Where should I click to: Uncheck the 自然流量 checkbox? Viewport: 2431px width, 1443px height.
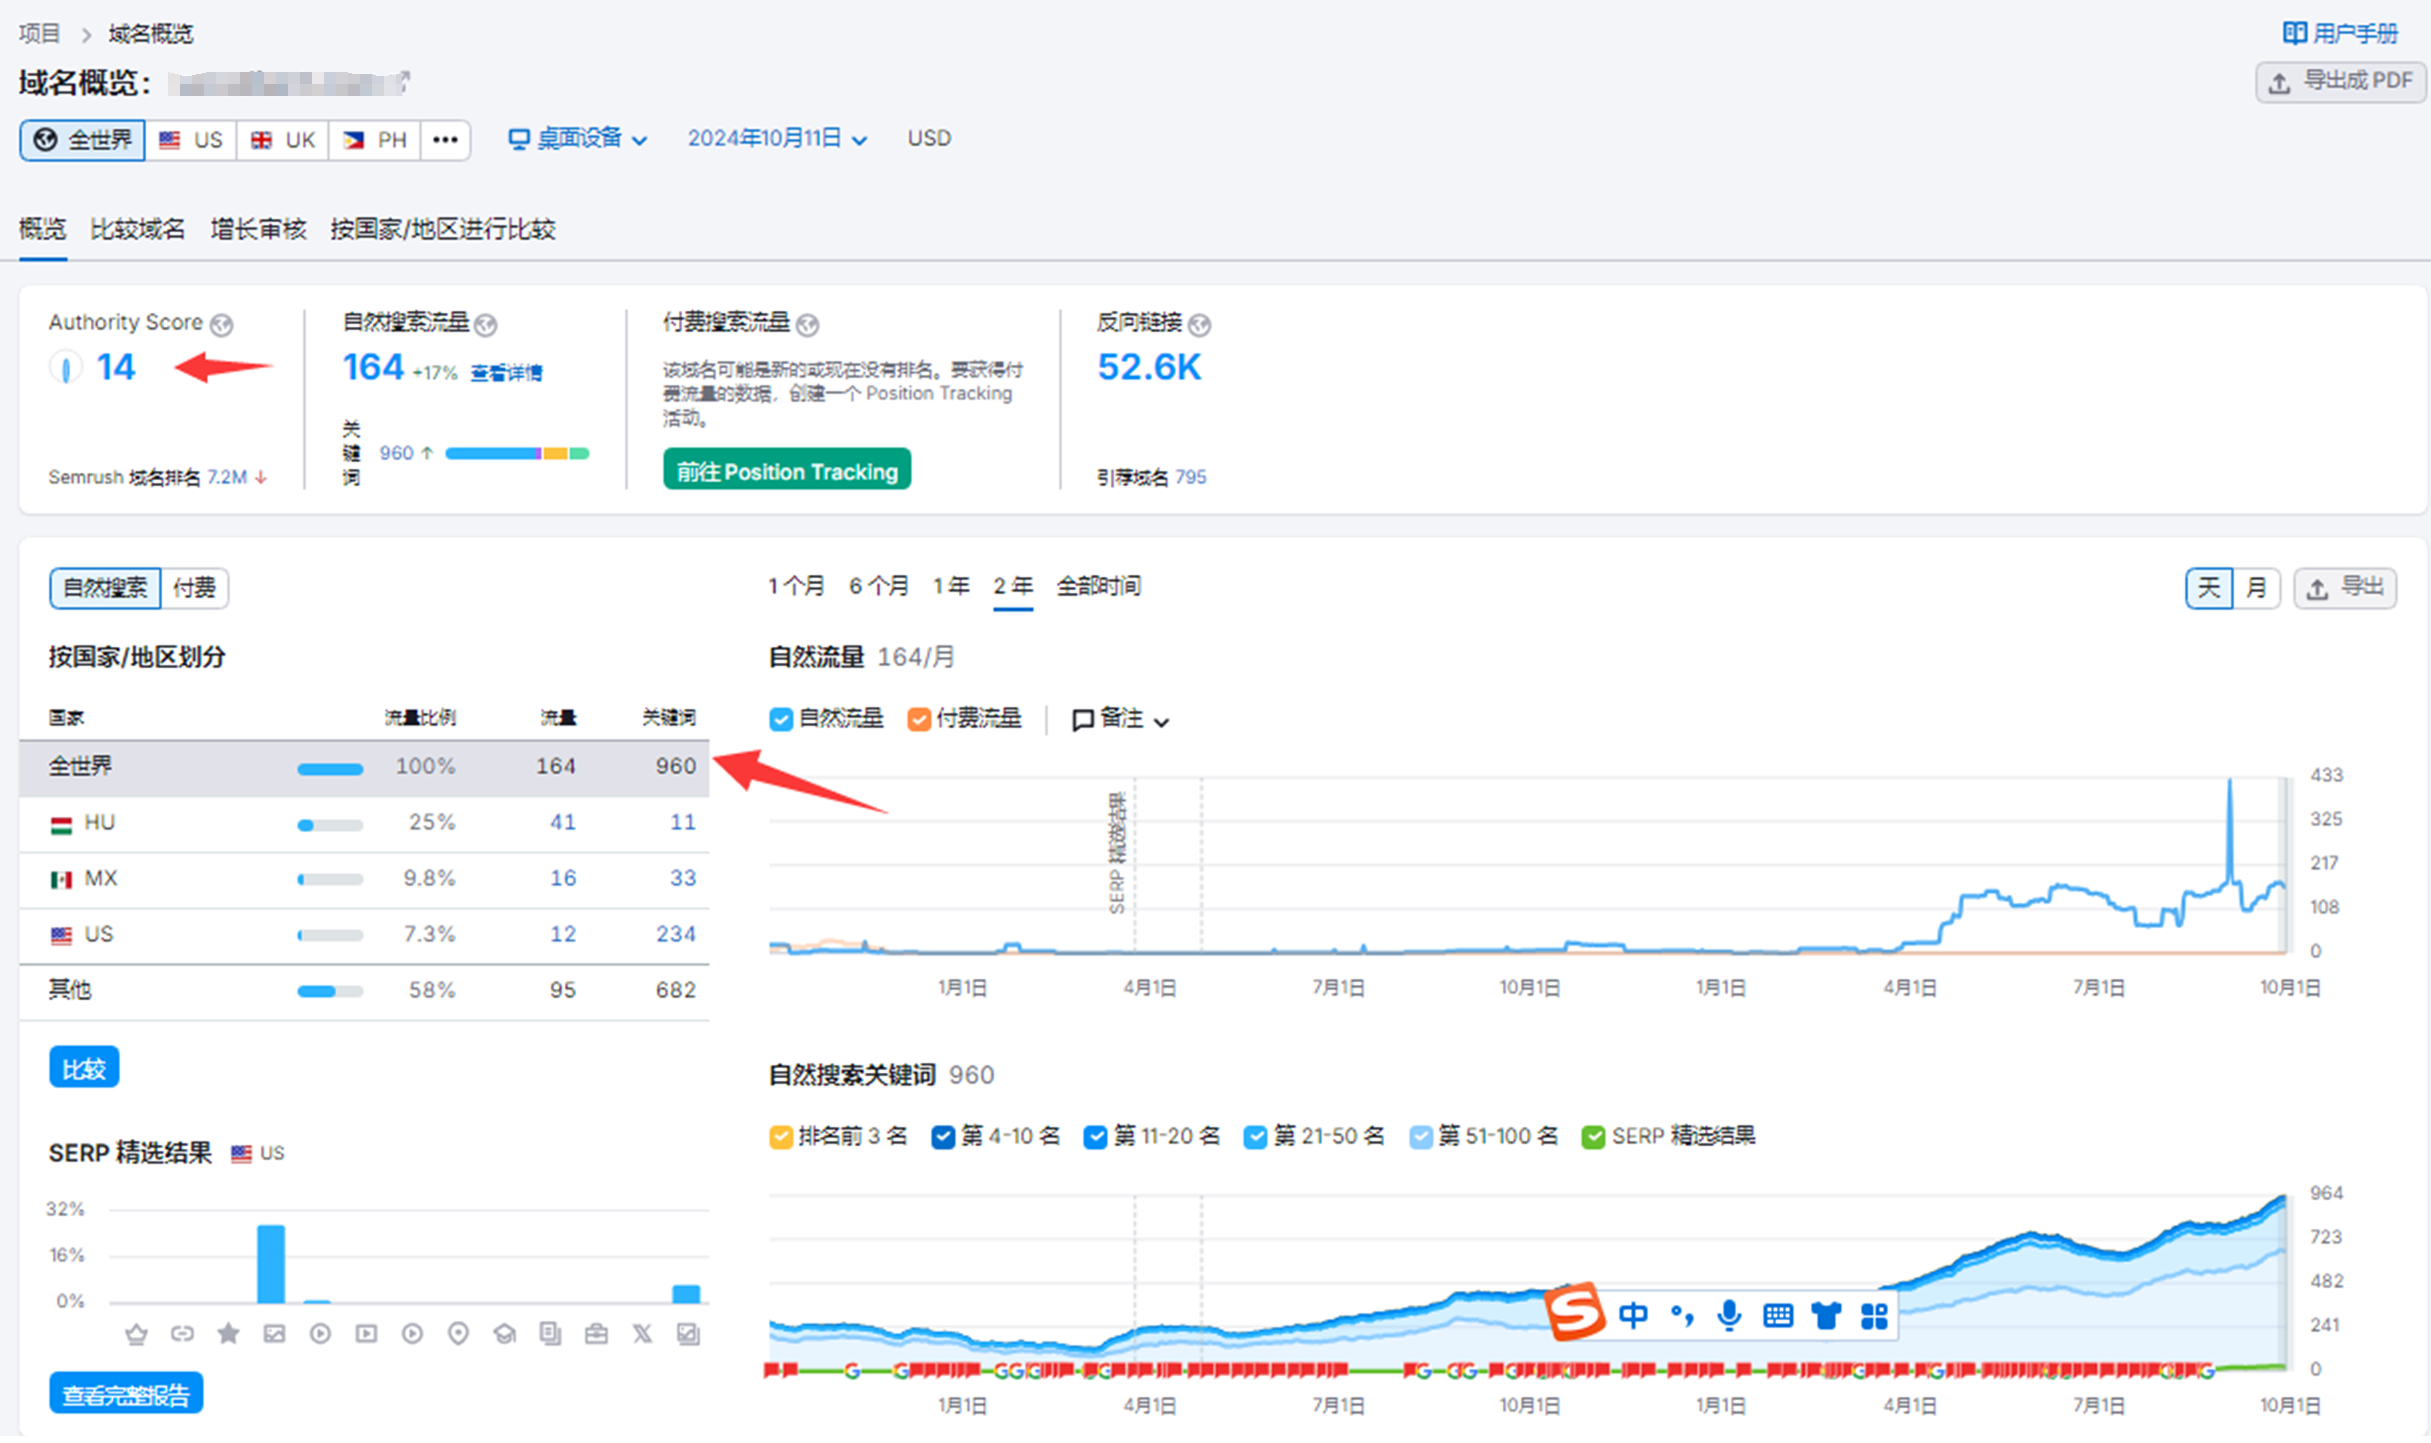click(x=781, y=719)
